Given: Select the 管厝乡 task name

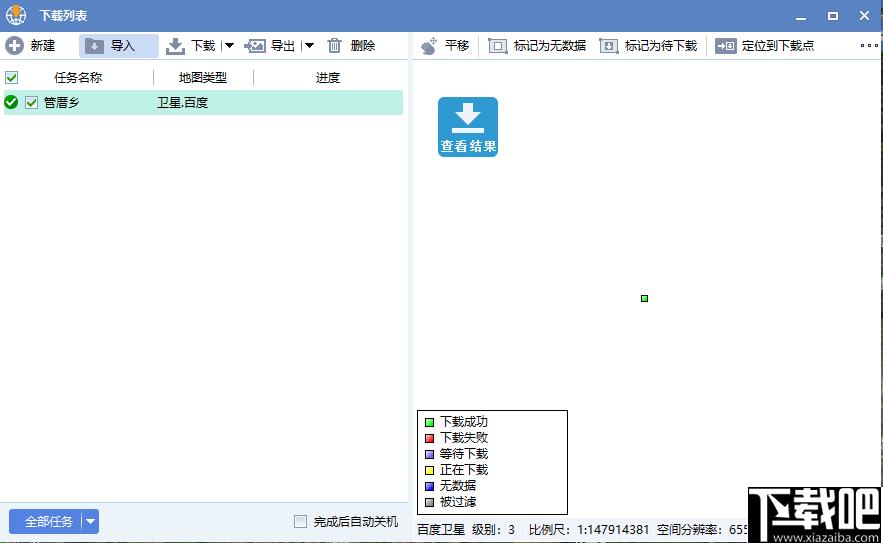Looking at the screenshot, I should pos(61,103).
